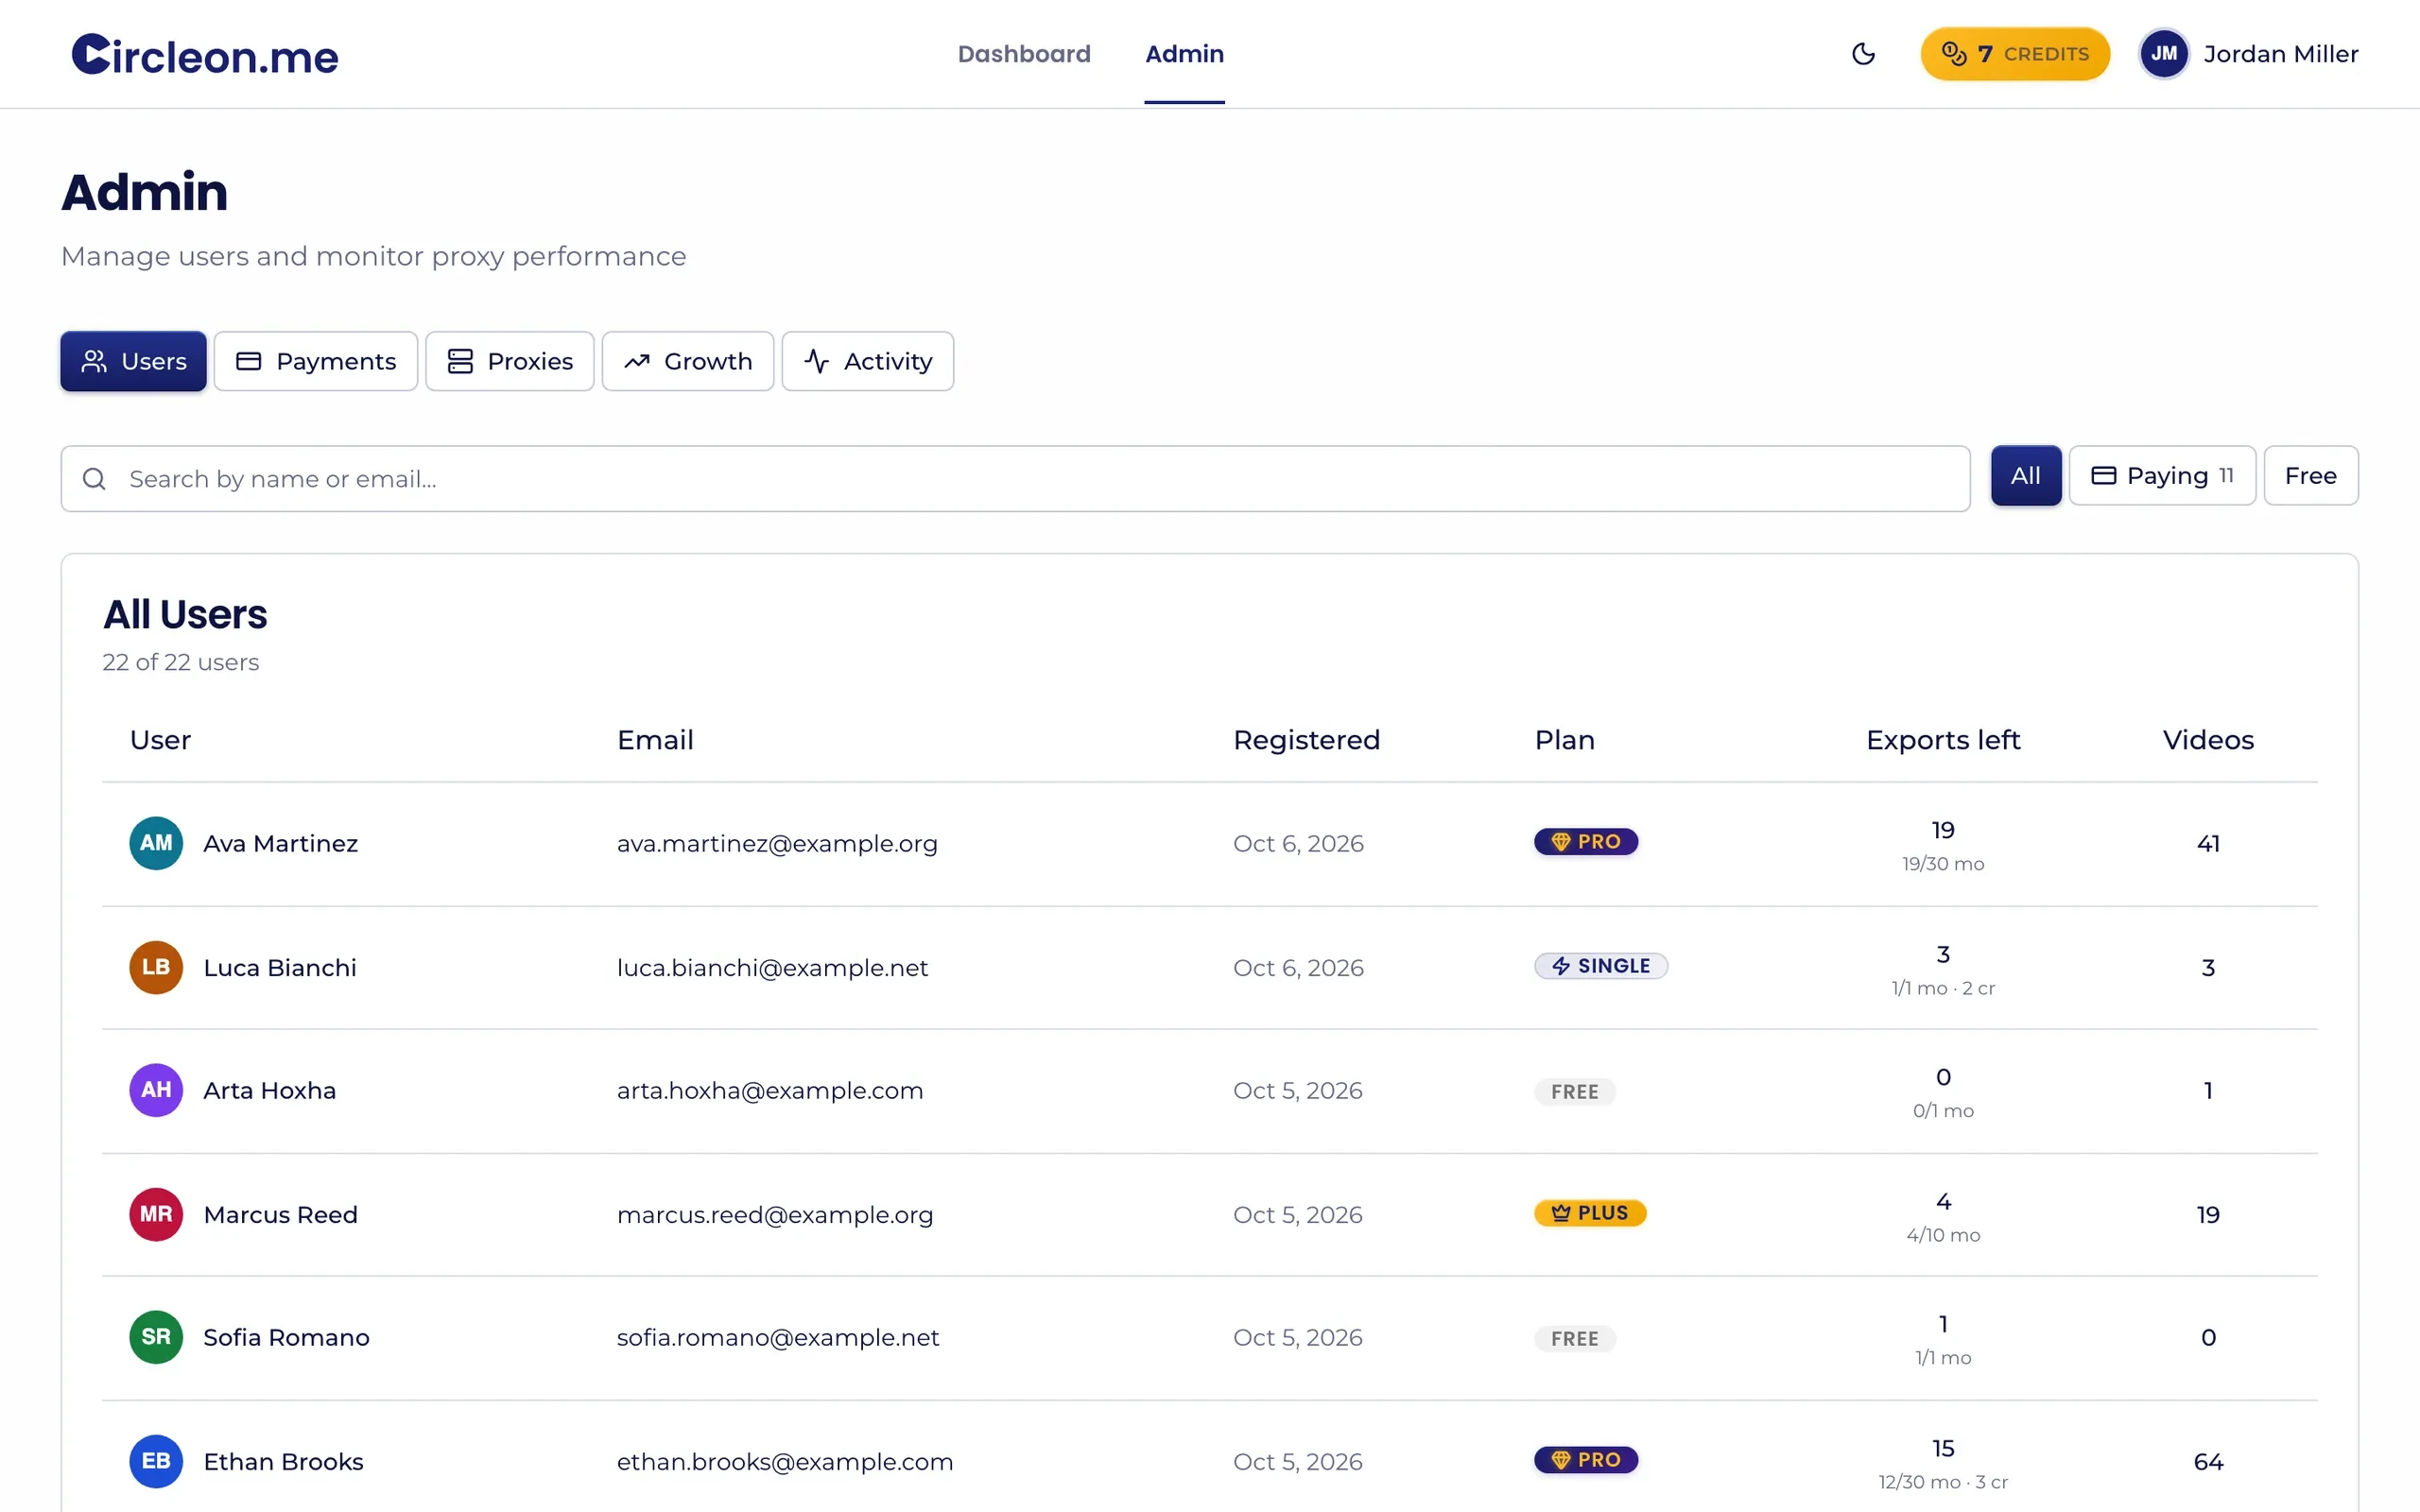2420x1512 pixels.
Task: Click the Registered column header
Action: 1306,740
